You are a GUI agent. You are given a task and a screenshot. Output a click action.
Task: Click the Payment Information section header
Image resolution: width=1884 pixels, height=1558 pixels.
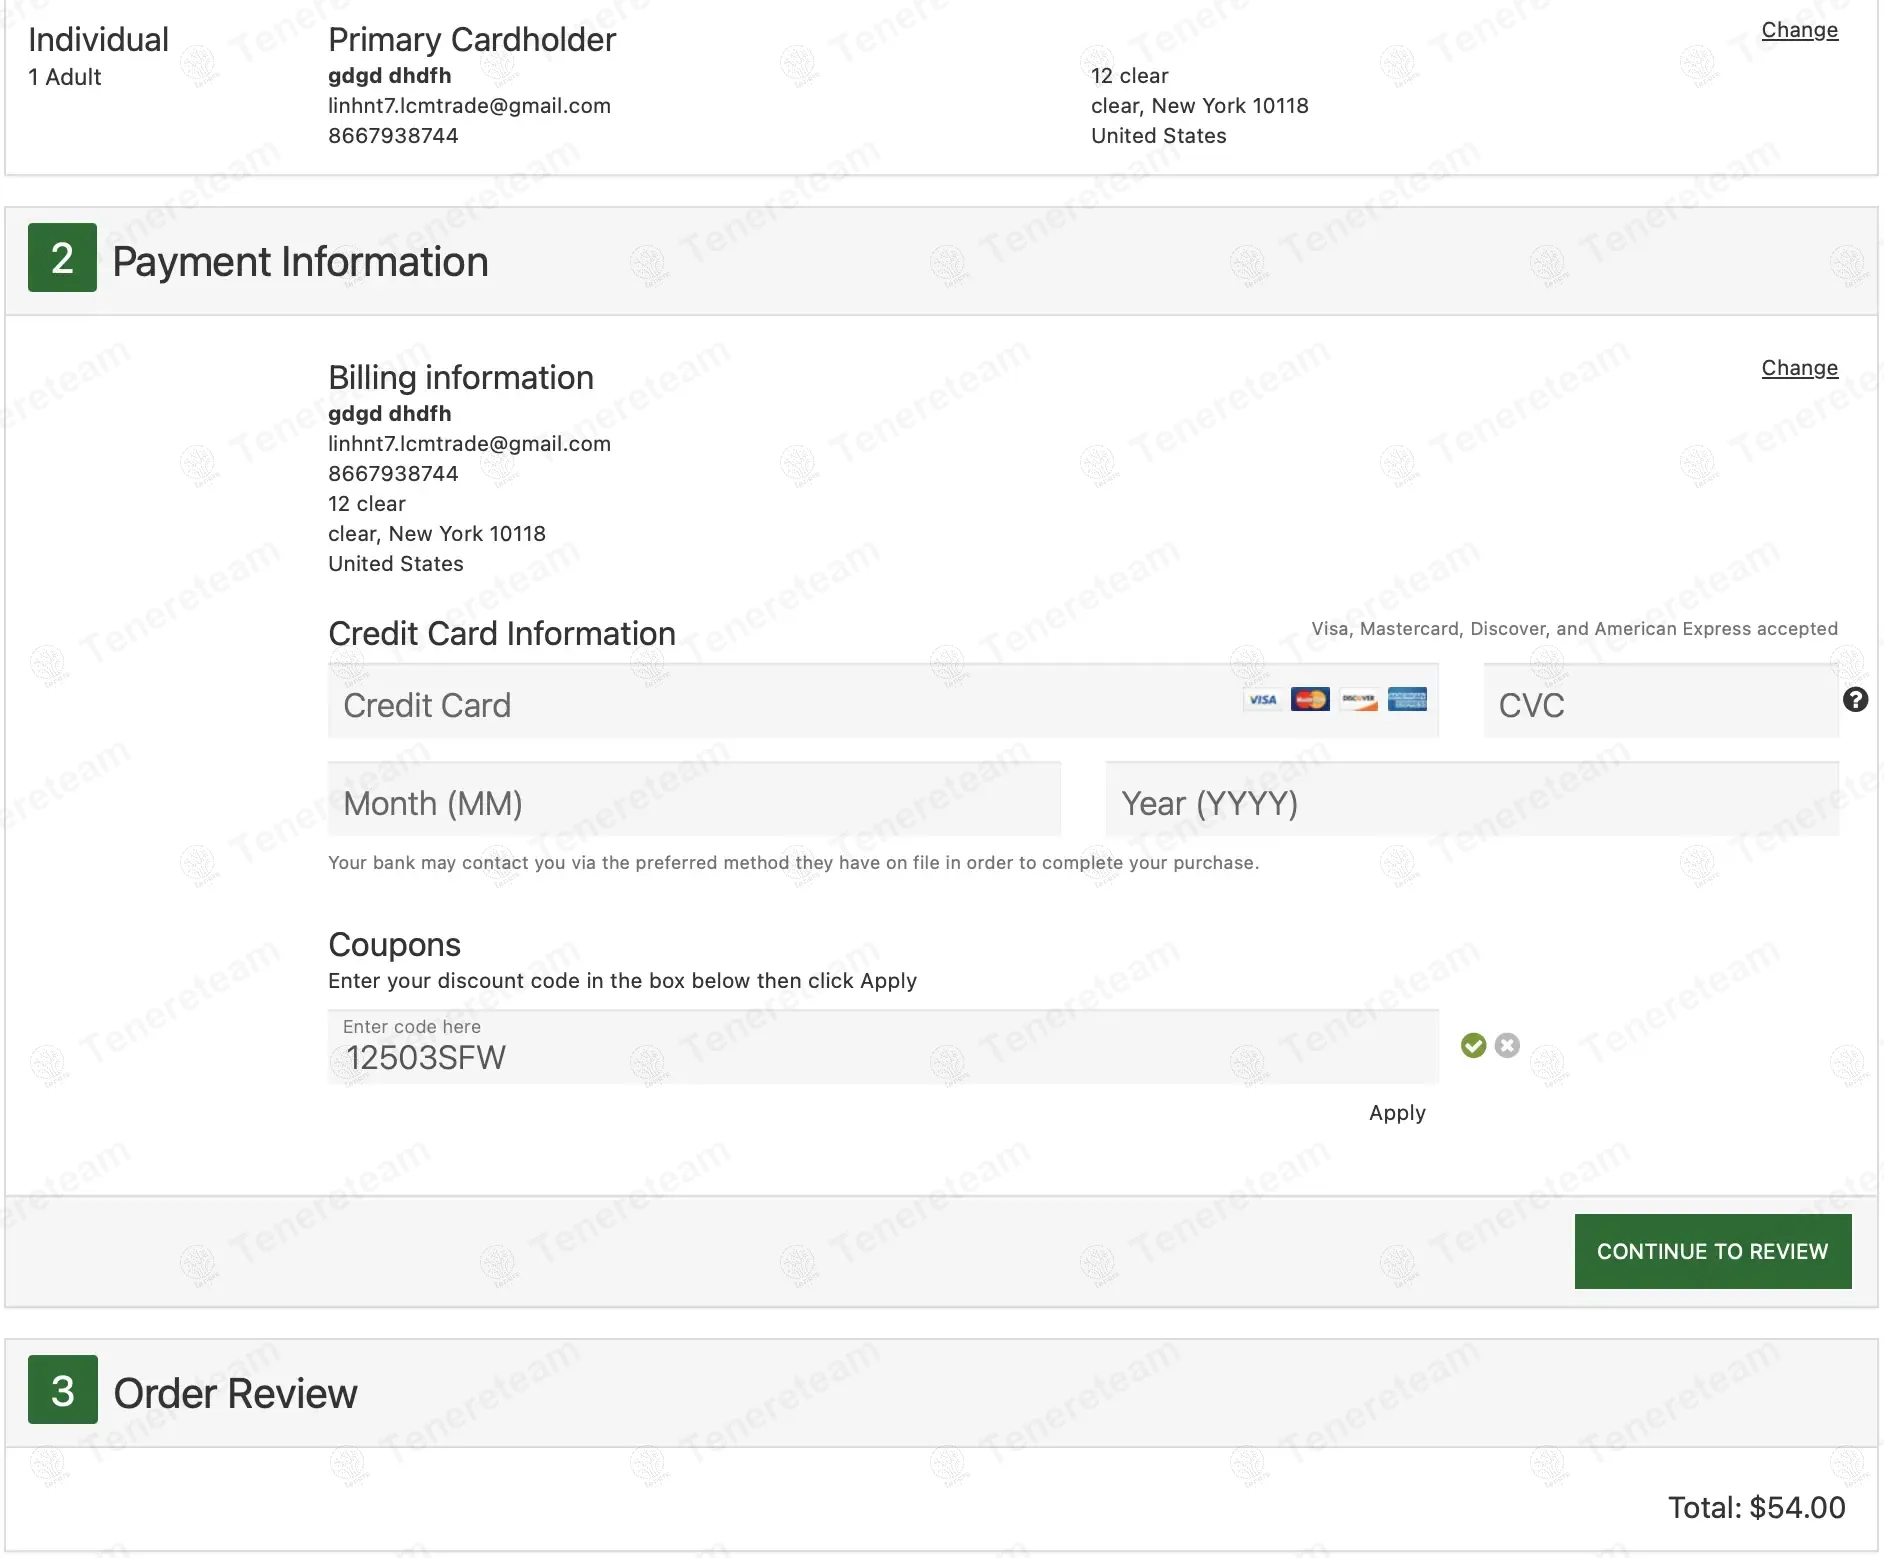[300, 262]
